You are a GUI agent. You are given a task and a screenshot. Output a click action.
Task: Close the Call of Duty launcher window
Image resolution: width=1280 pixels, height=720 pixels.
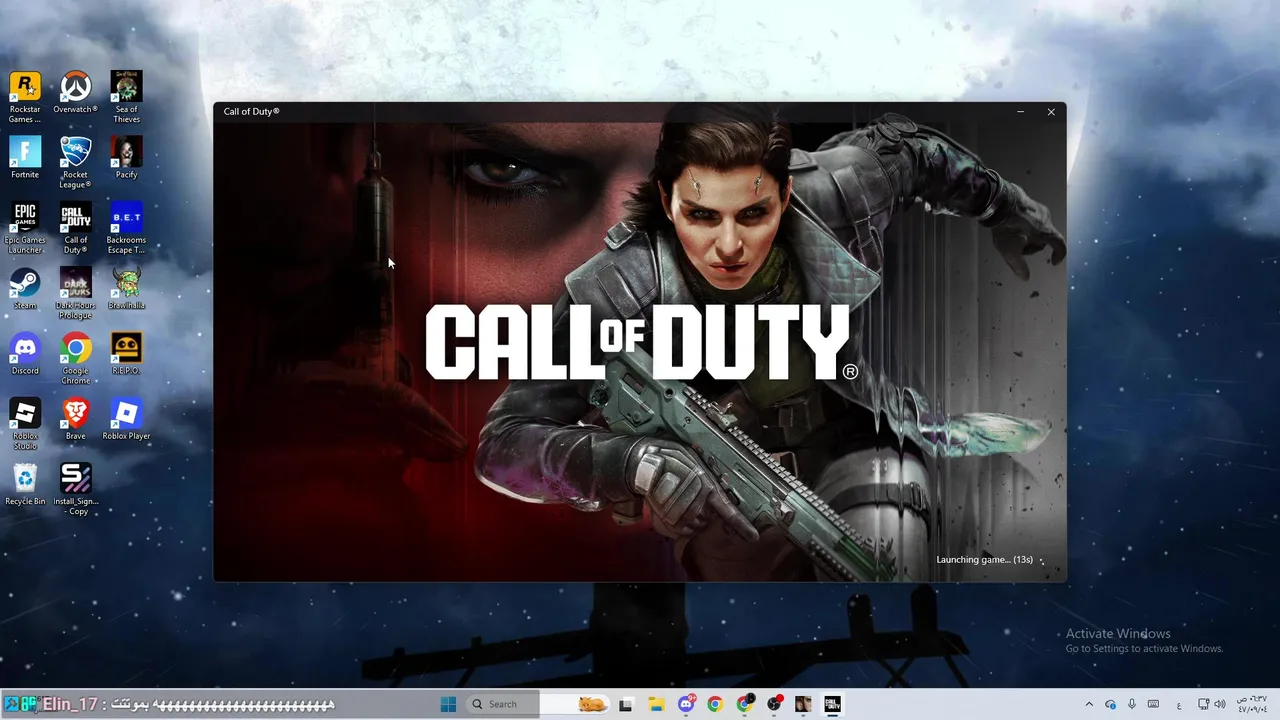[x=1051, y=112]
